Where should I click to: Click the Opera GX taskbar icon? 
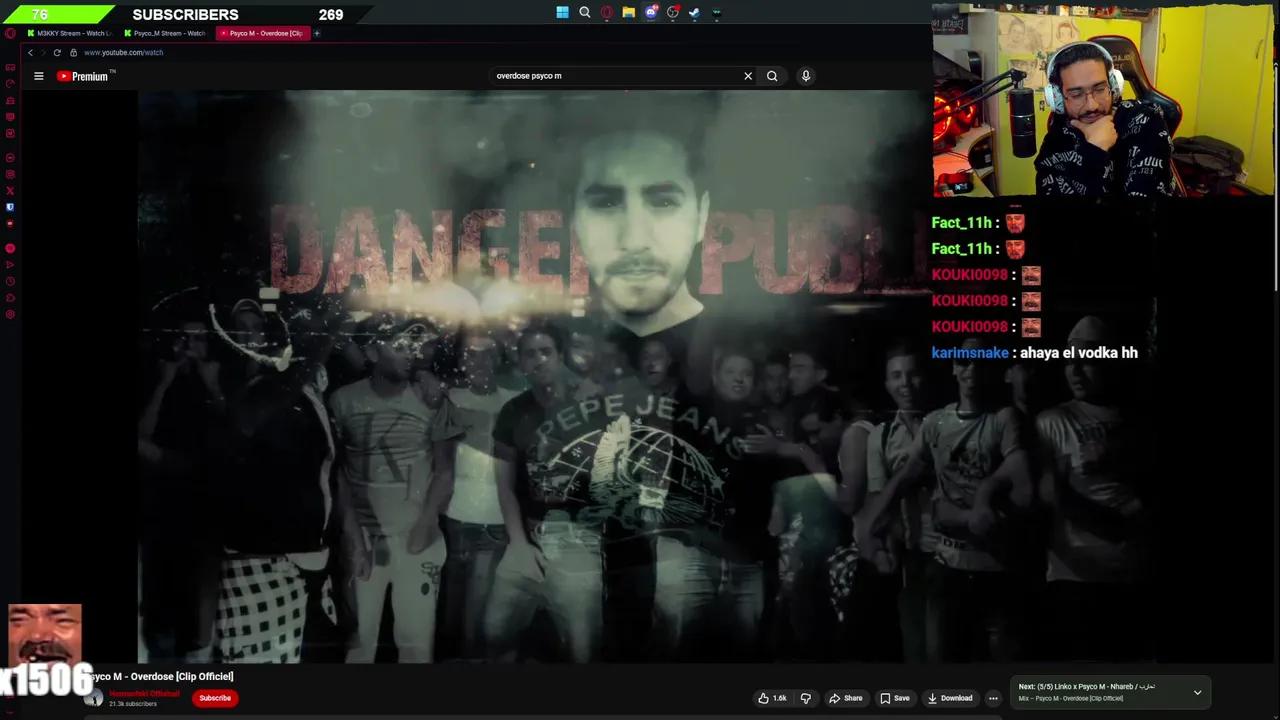tap(606, 13)
